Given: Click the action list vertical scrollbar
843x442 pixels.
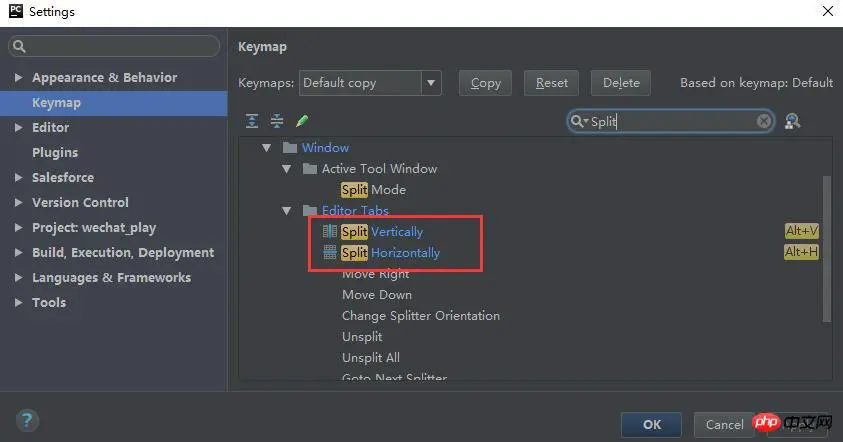Looking at the screenshot, I should (x=827, y=249).
